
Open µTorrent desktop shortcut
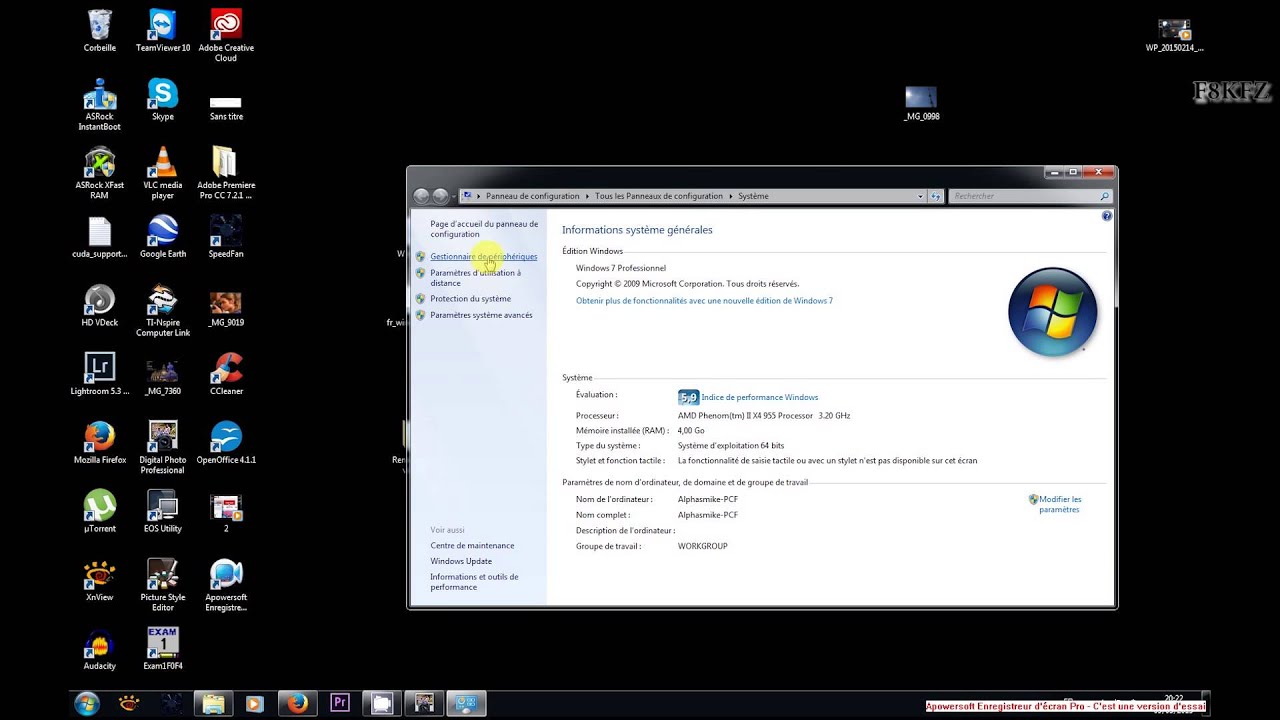tap(100, 511)
